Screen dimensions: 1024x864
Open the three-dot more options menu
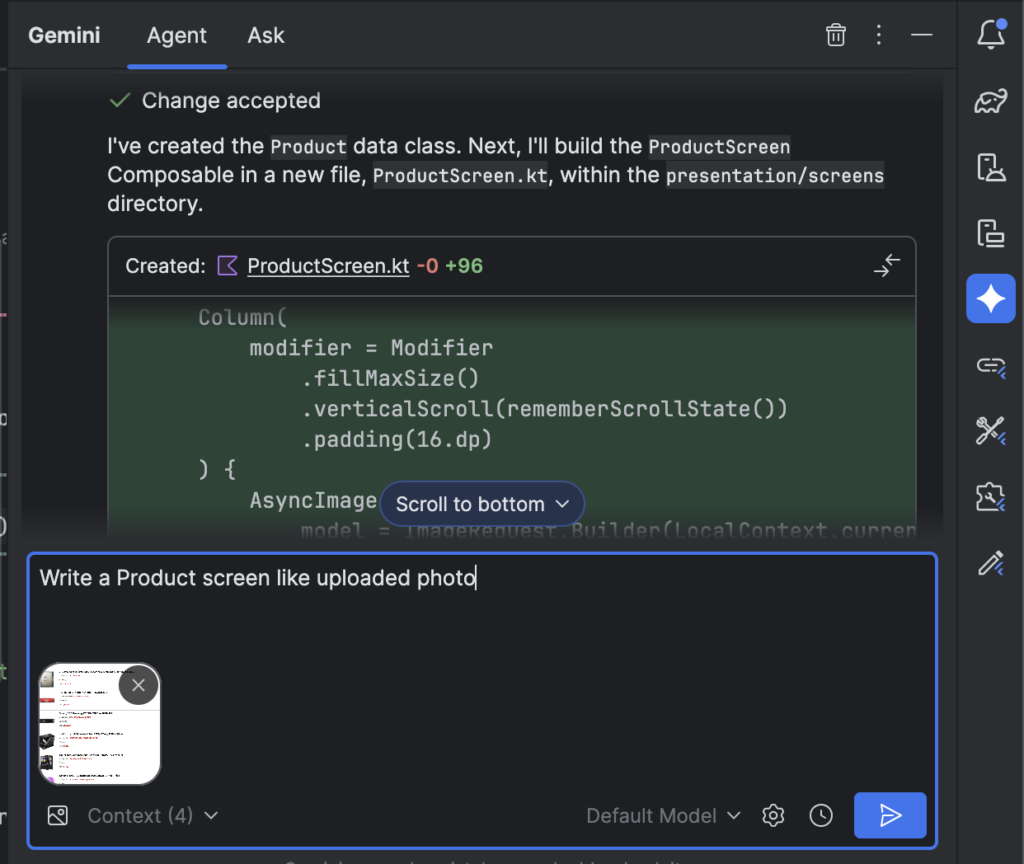click(879, 35)
